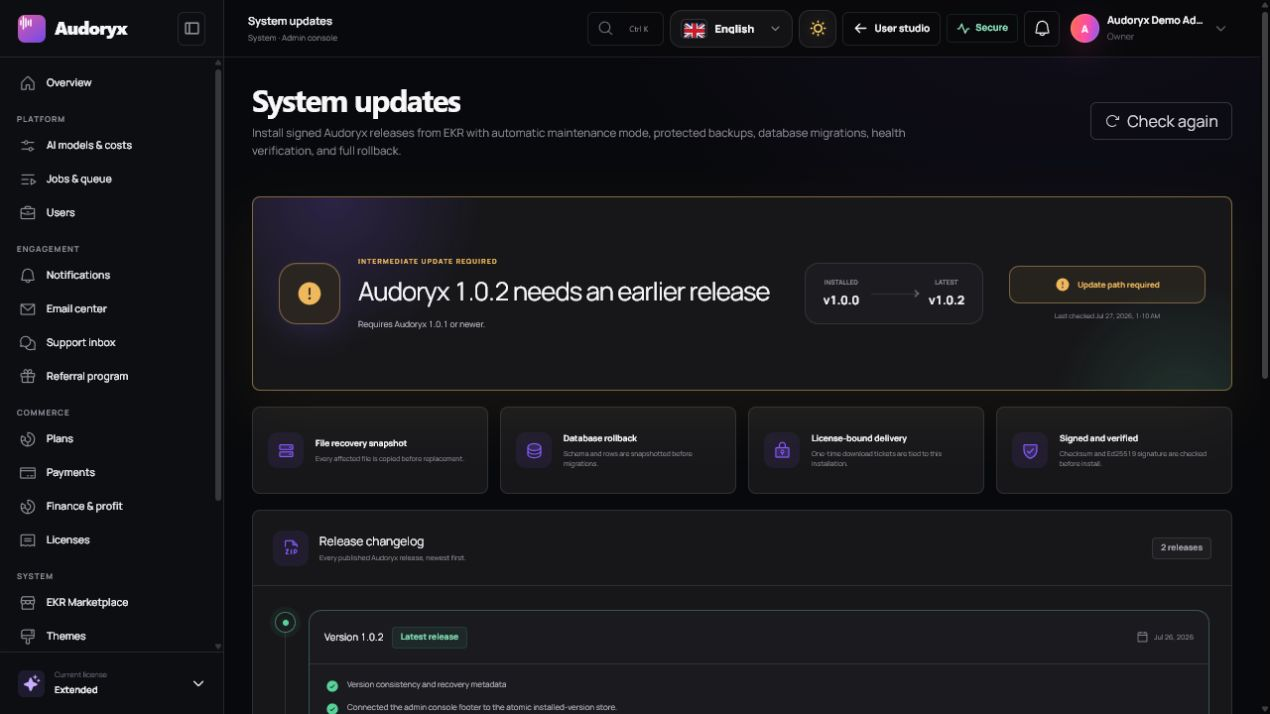The image size is (1270, 714).
Task: Click the EKR Marketplace store icon
Action: (x=28, y=603)
